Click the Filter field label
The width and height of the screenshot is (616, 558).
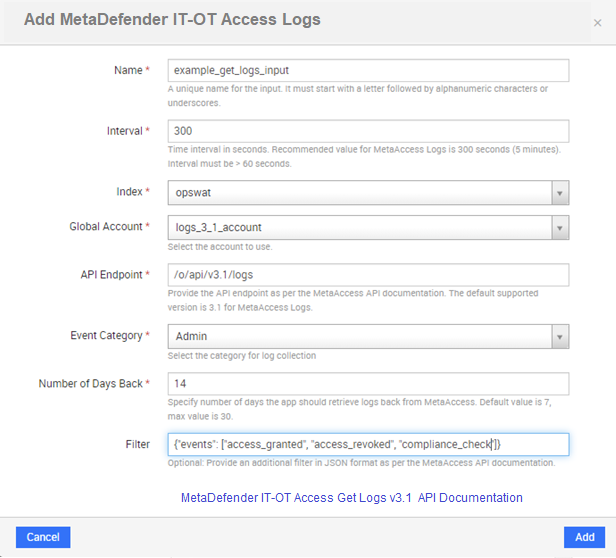click(138, 444)
